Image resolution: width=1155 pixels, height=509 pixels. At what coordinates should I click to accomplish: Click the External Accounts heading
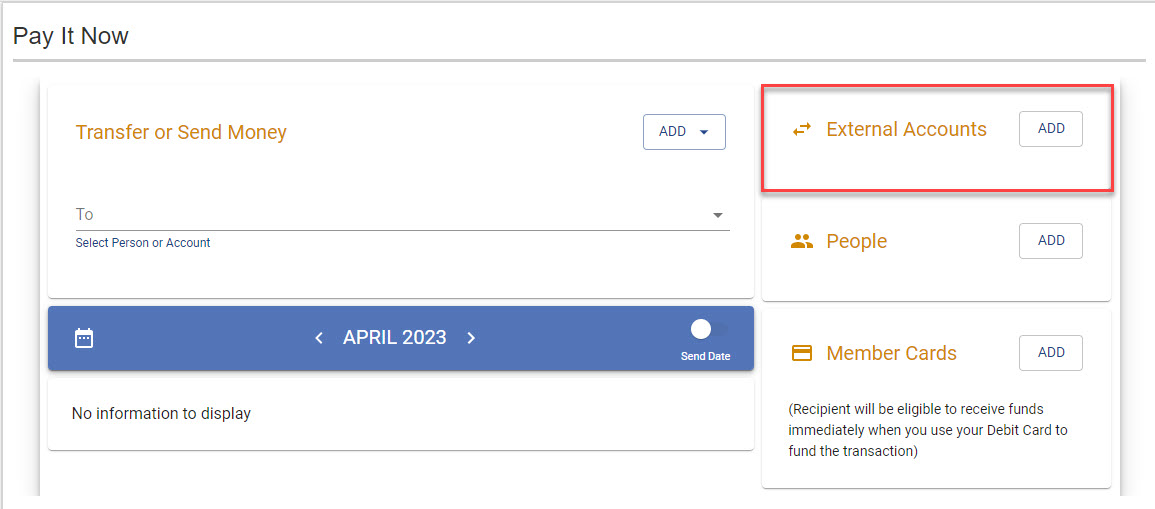906,130
